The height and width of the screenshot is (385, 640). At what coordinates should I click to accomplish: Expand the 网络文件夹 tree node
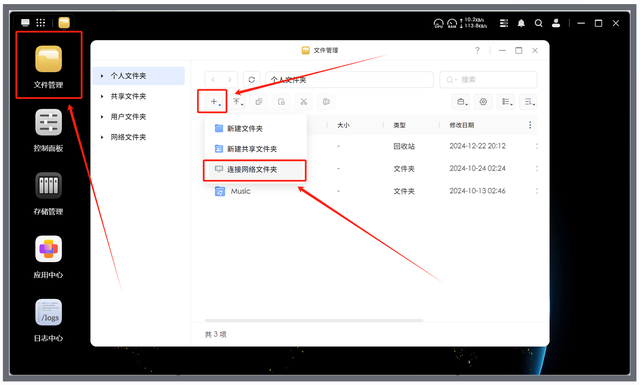click(102, 137)
